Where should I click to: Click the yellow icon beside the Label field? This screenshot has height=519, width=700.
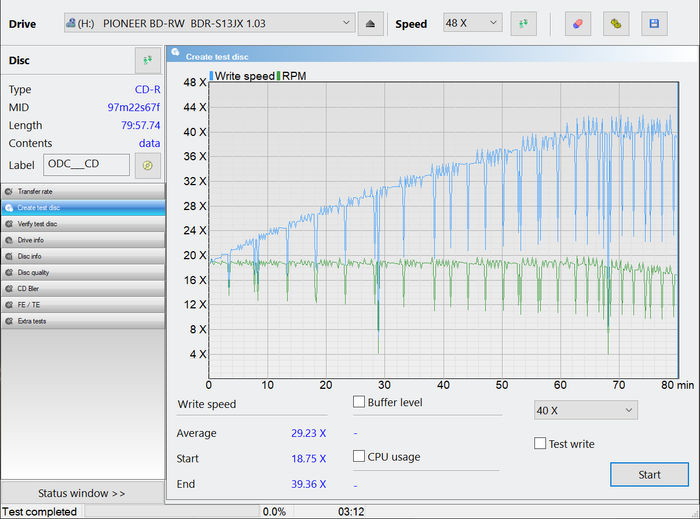(x=148, y=165)
